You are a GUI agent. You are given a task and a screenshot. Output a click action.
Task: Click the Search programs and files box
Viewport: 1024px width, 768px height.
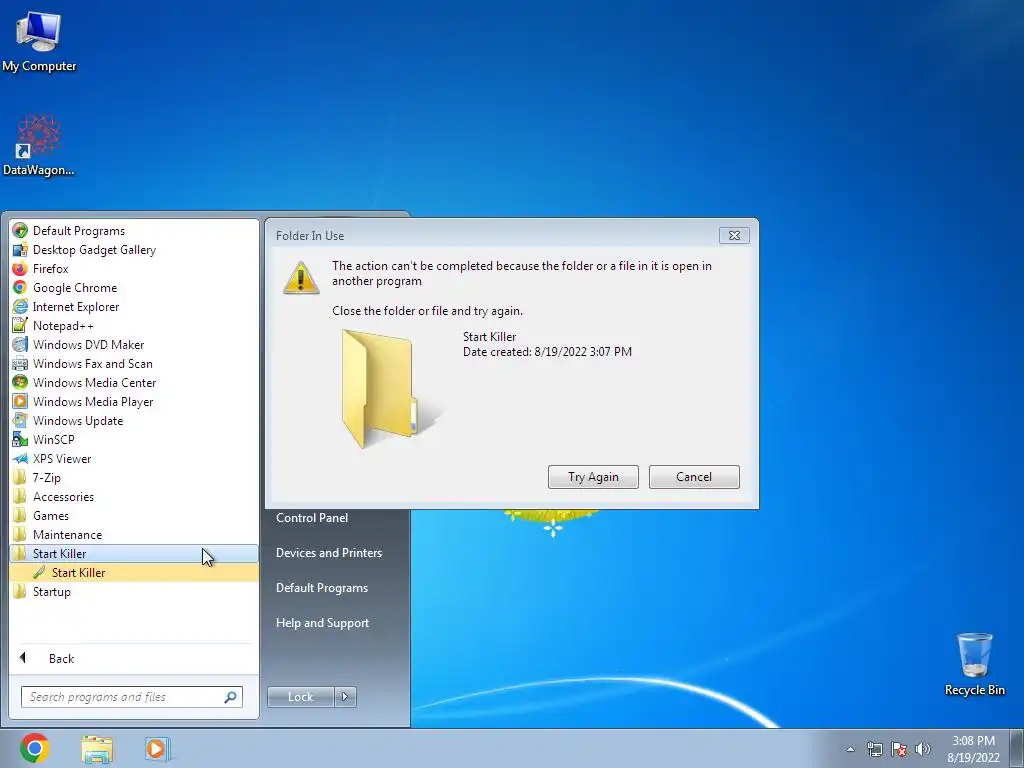[x=131, y=697]
